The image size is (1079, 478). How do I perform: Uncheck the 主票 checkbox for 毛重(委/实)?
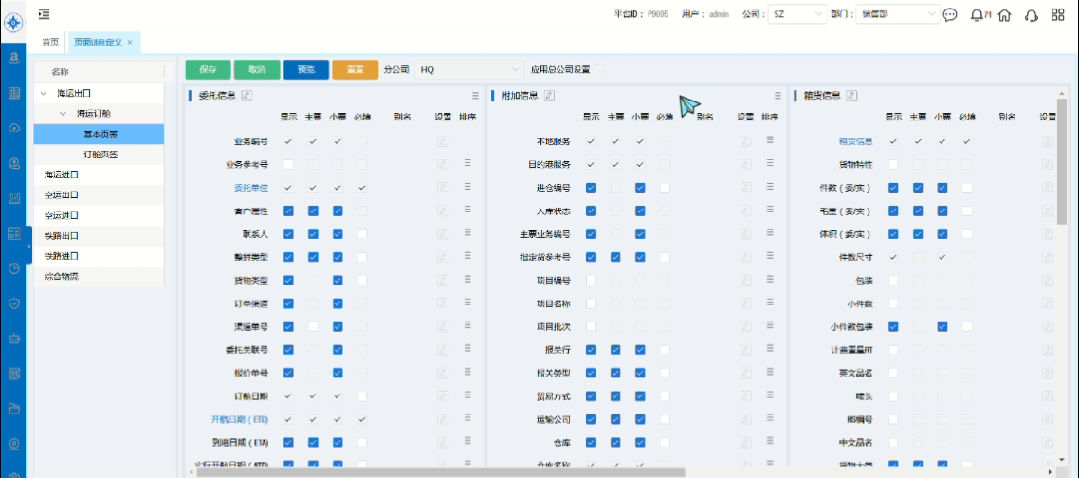(x=918, y=210)
